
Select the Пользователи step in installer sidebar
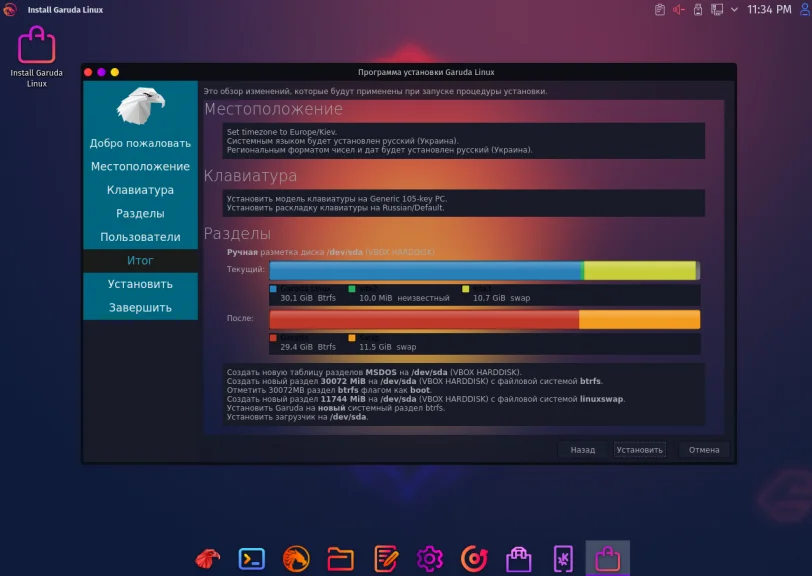[x=140, y=236]
